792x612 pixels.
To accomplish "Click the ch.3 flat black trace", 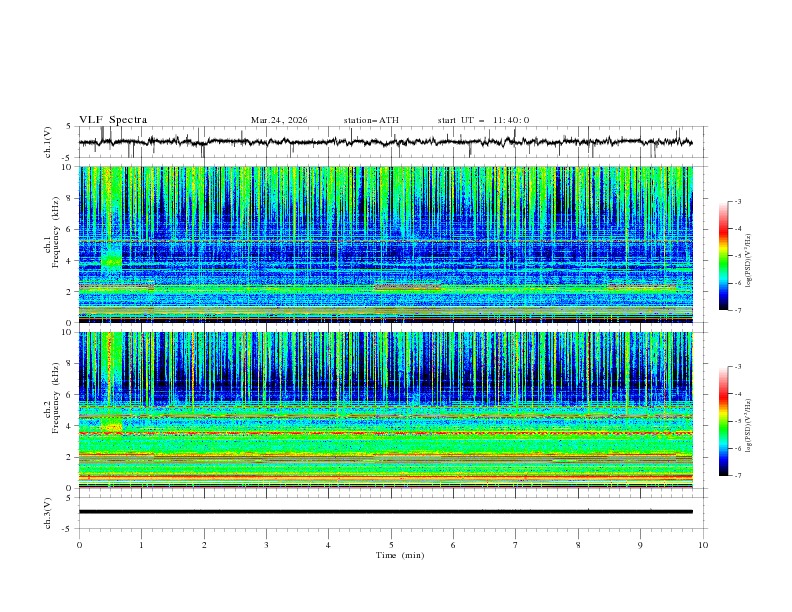I will pos(385,512).
